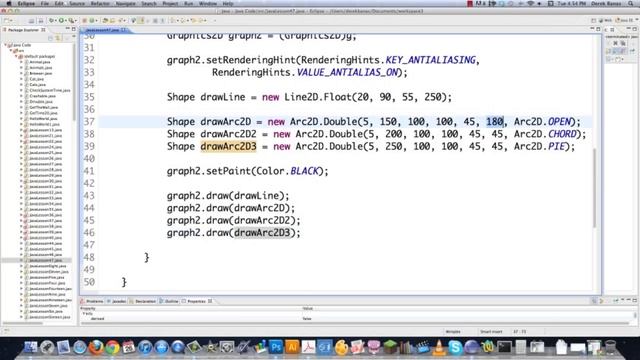Toggle Link with Editor in Package Explorer
The height and width of the screenshot is (360, 640).
(58, 38)
